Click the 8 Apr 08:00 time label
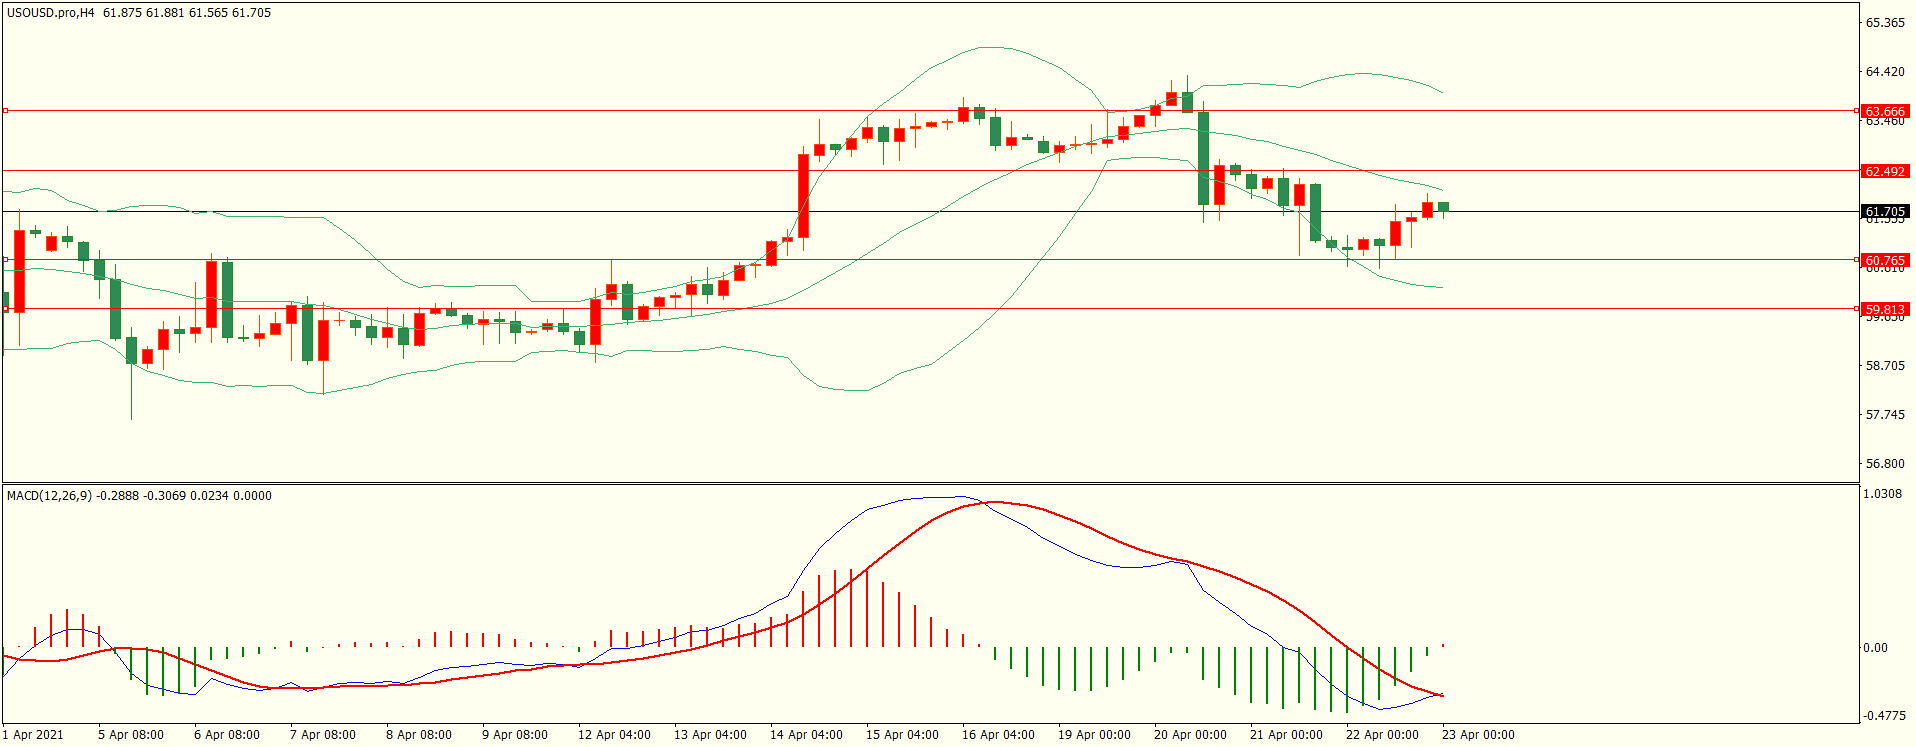Image resolution: width=1916 pixels, height=747 pixels. pyautogui.click(x=419, y=735)
